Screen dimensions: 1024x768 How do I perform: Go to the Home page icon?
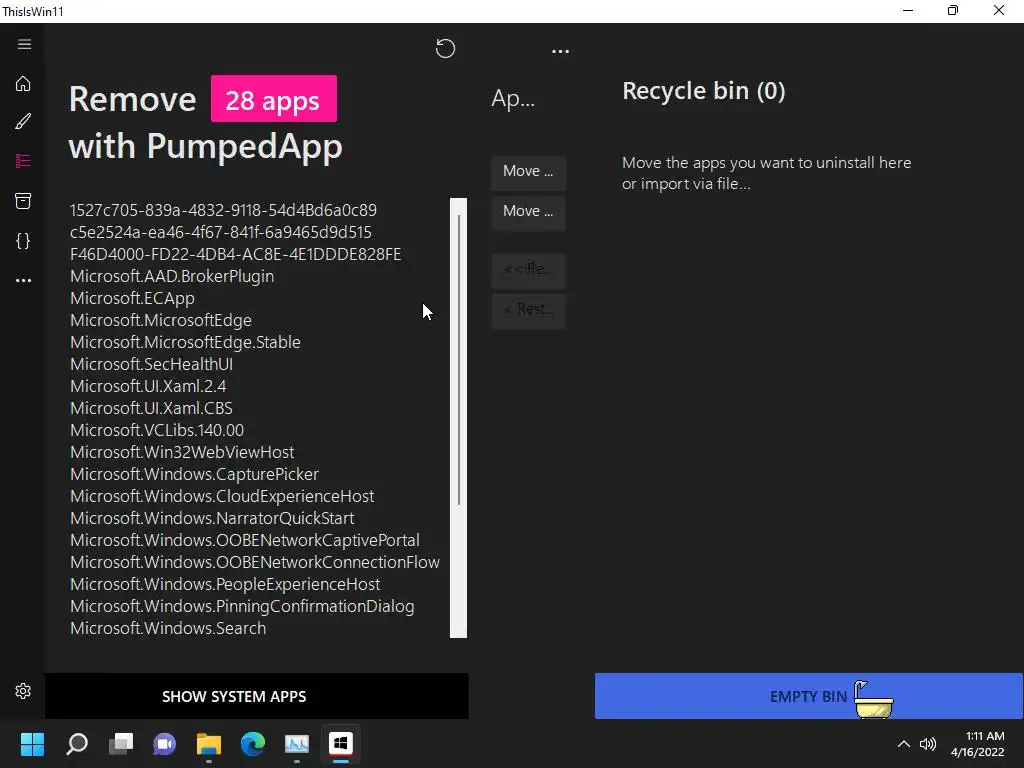point(23,84)
